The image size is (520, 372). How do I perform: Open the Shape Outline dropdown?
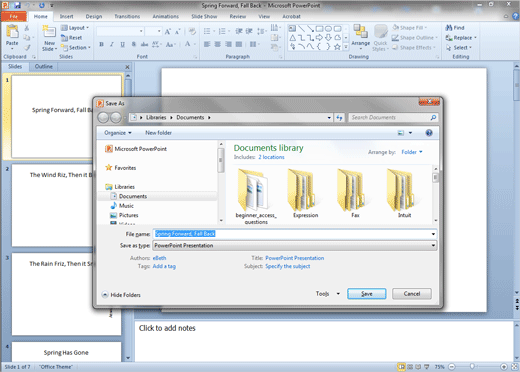[x=415, y=38]
